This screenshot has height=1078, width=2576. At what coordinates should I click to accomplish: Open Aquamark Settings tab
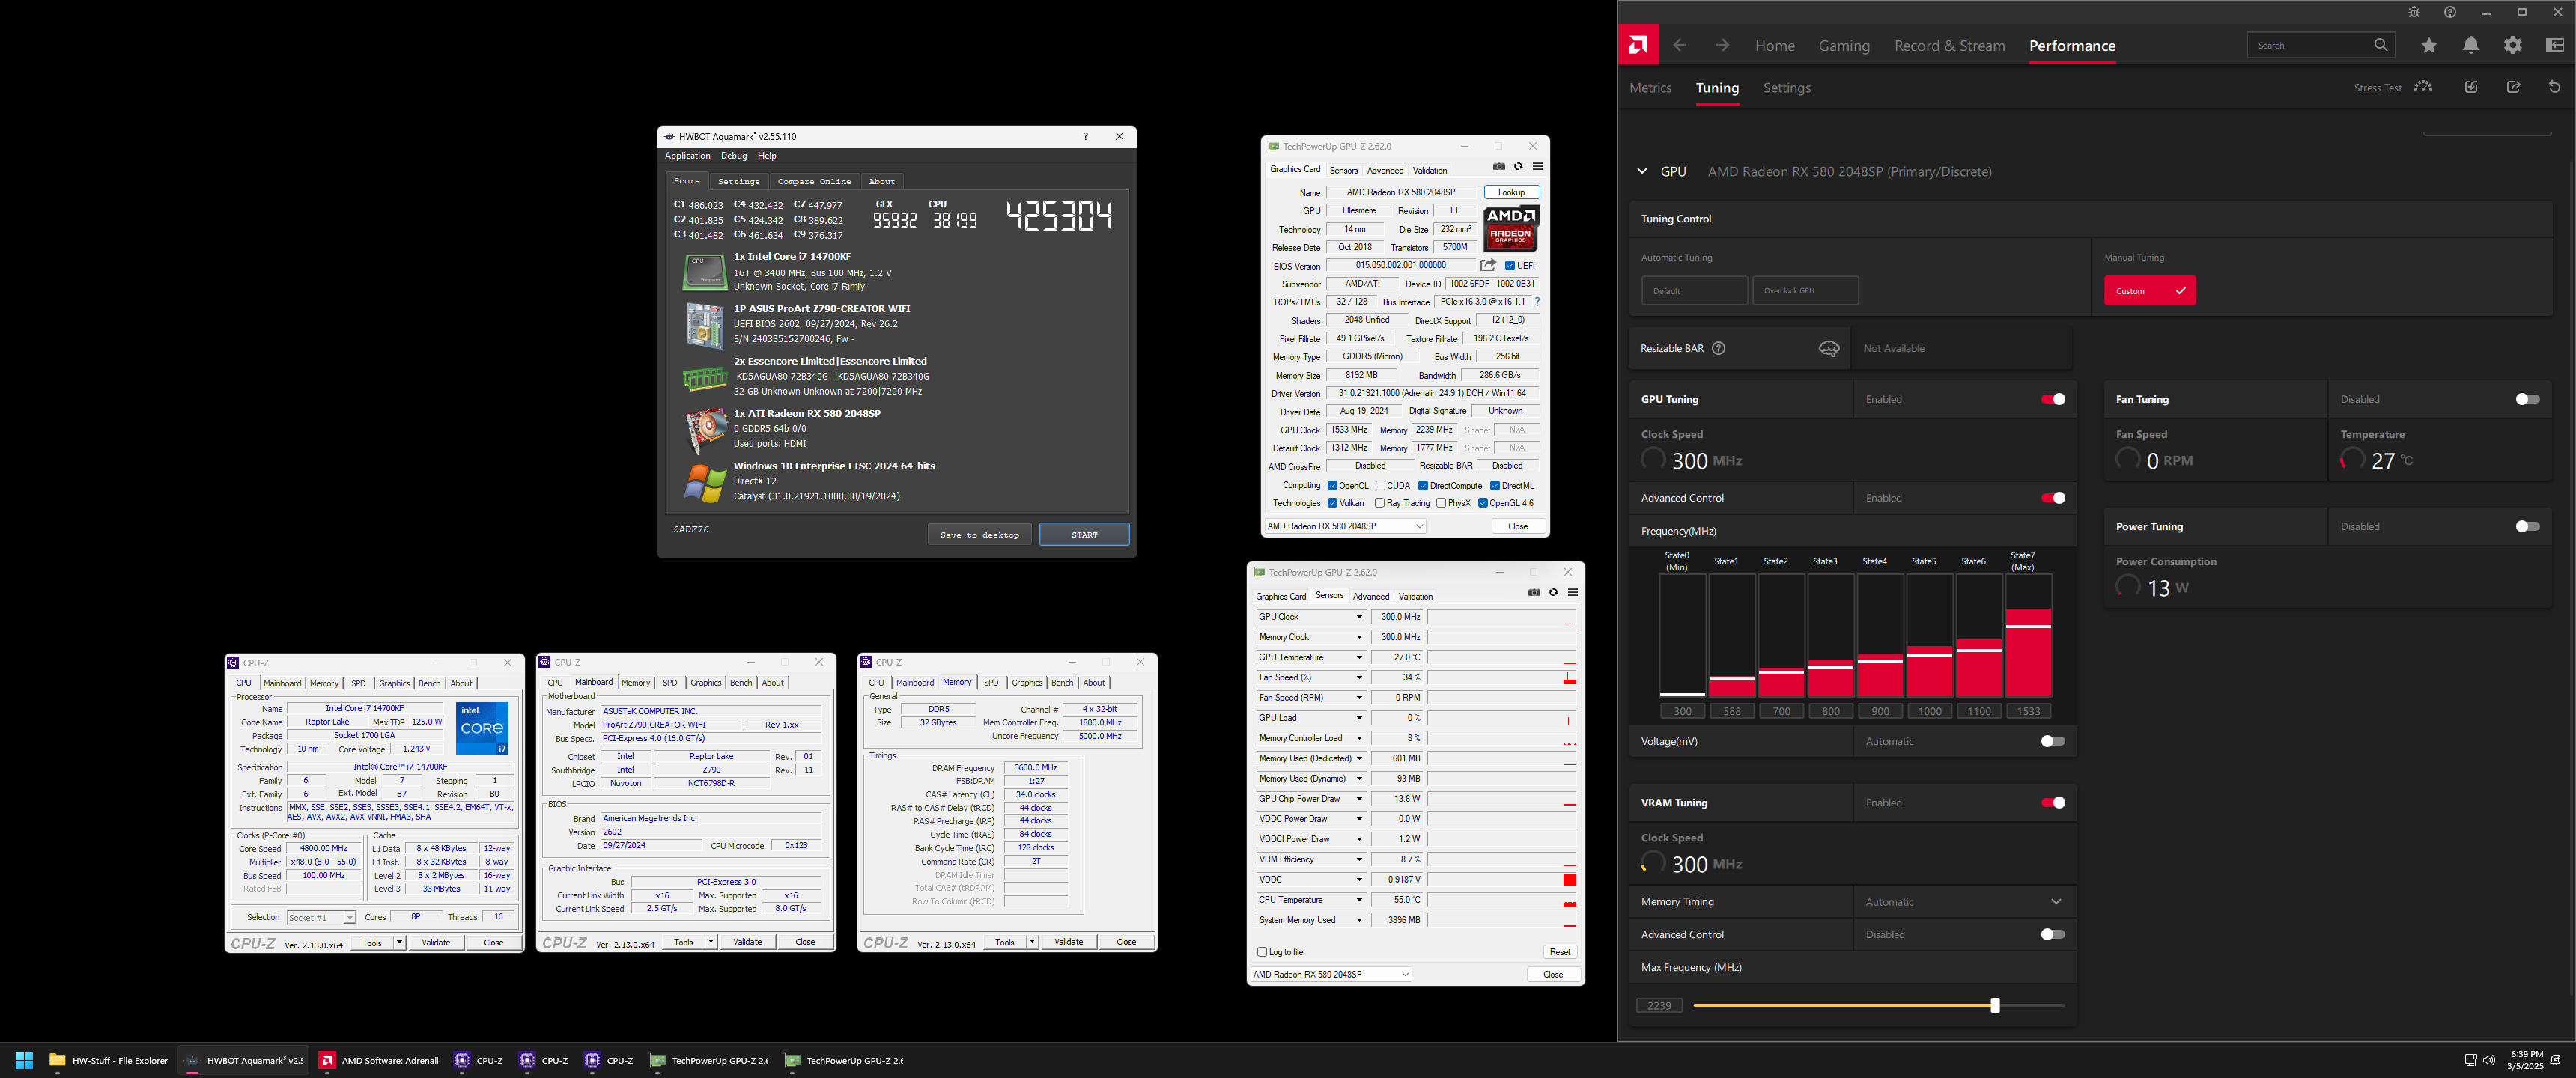click(739, 182)
